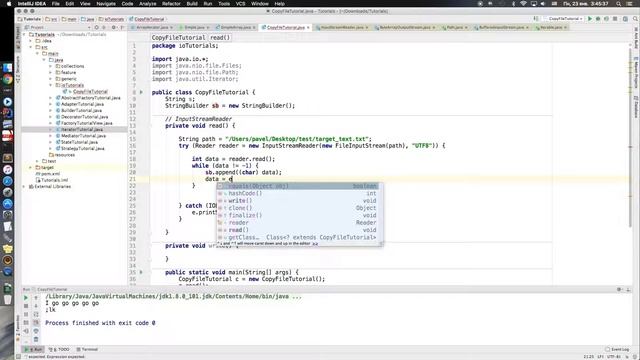640x360 pixels.
Task: Click ioTutorials in the navigation bar
Action: (111, 19)
